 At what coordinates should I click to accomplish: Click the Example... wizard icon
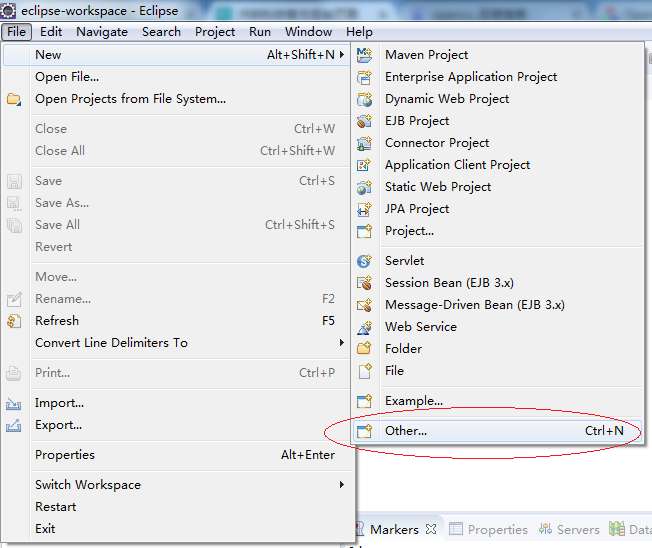point(364,401)
